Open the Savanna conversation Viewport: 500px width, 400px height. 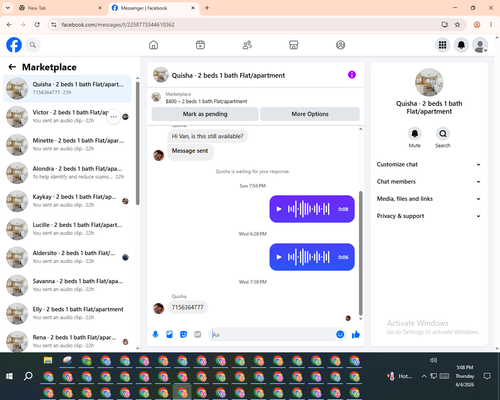tap(67, 285)
